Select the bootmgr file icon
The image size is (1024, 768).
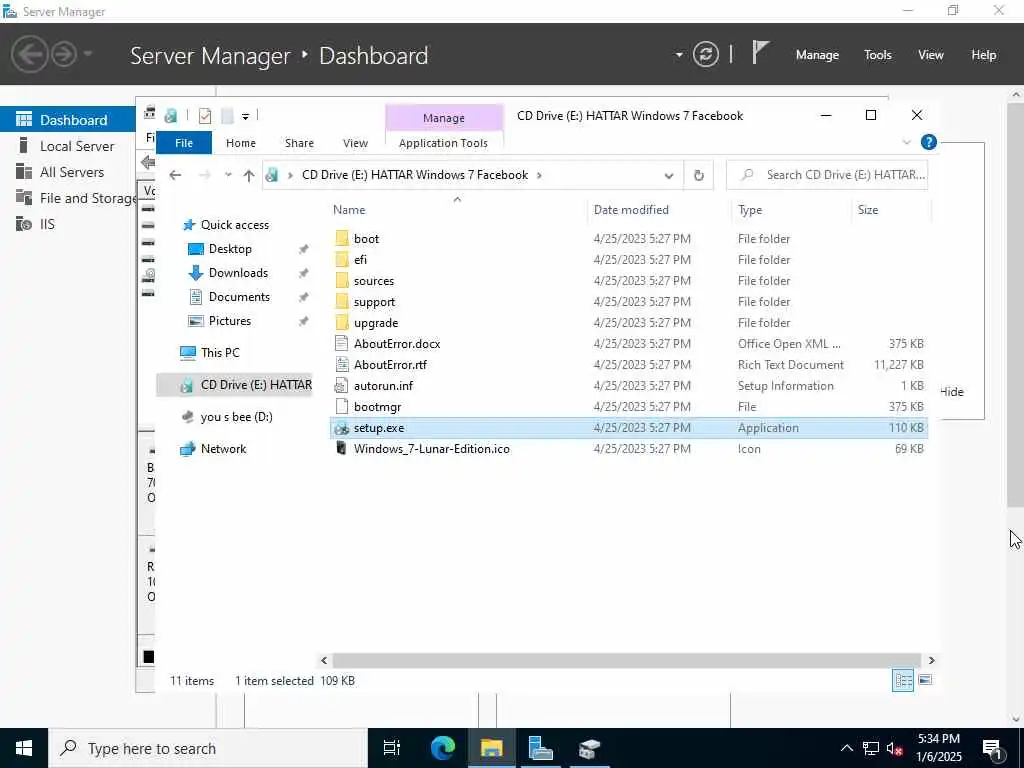pos(342,407)
